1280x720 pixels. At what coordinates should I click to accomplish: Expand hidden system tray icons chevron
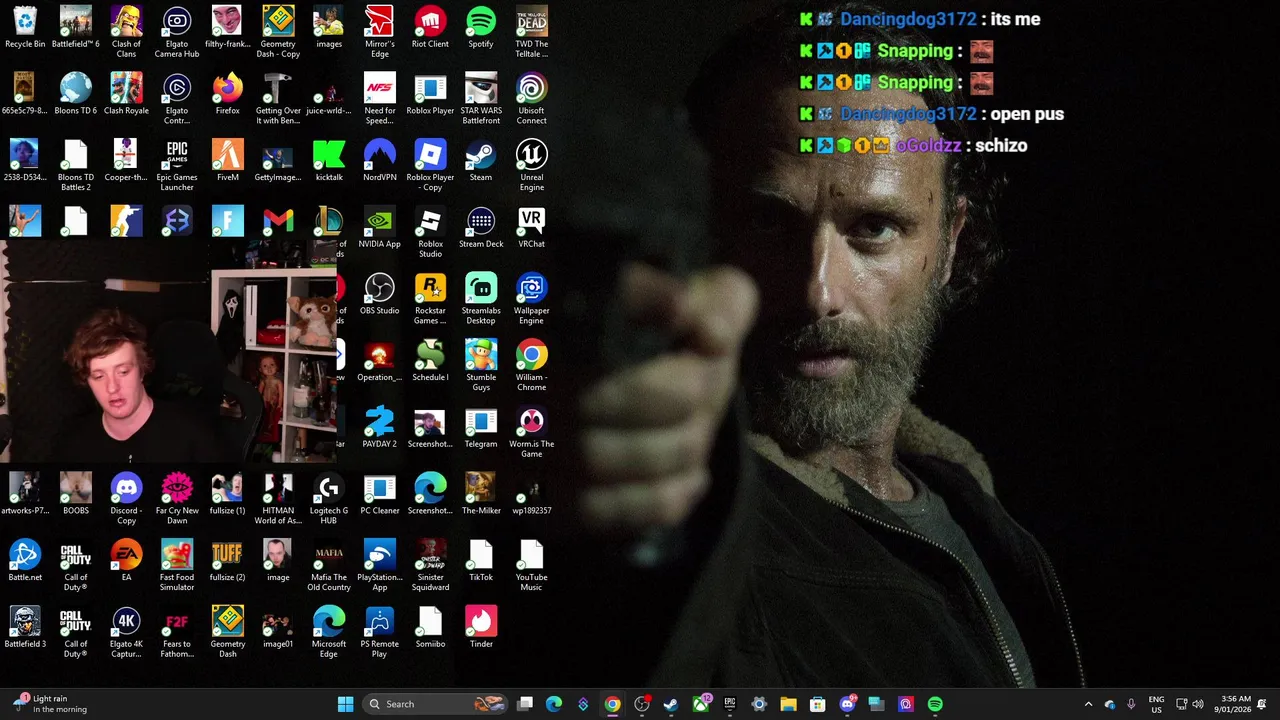click(x=1088, y=704)
